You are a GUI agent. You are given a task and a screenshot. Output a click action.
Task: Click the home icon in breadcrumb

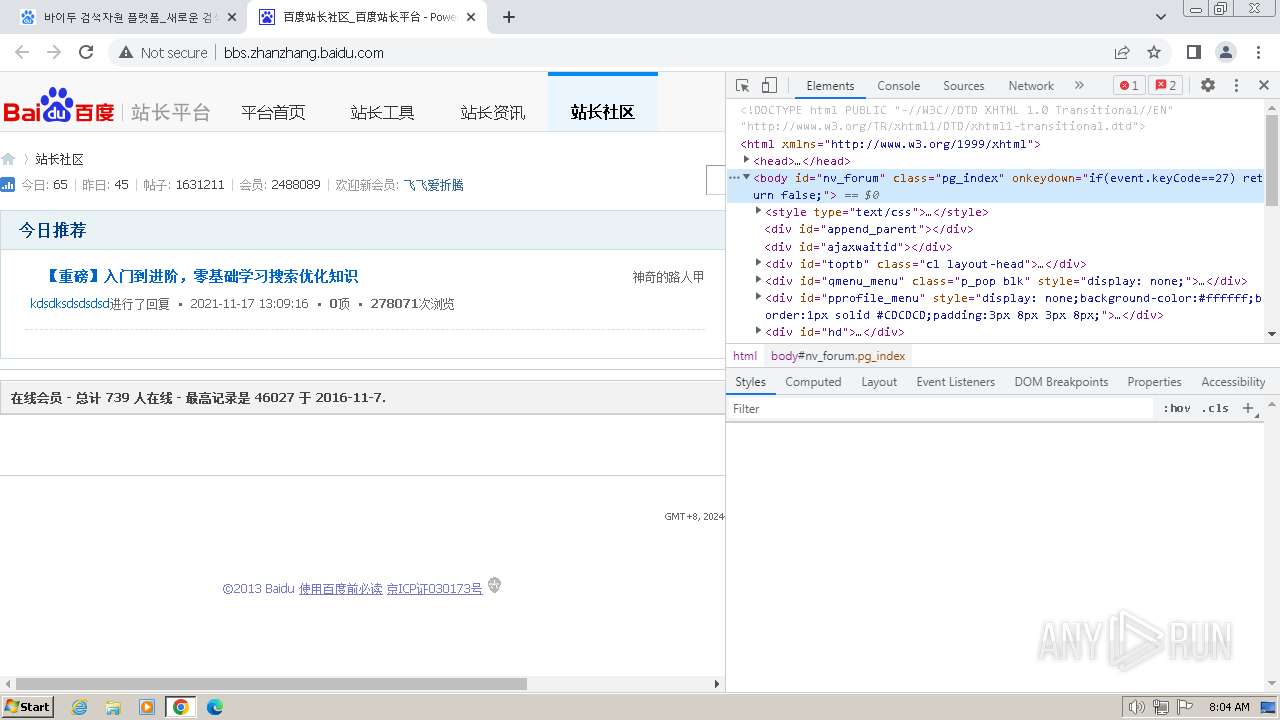point(8,160)
